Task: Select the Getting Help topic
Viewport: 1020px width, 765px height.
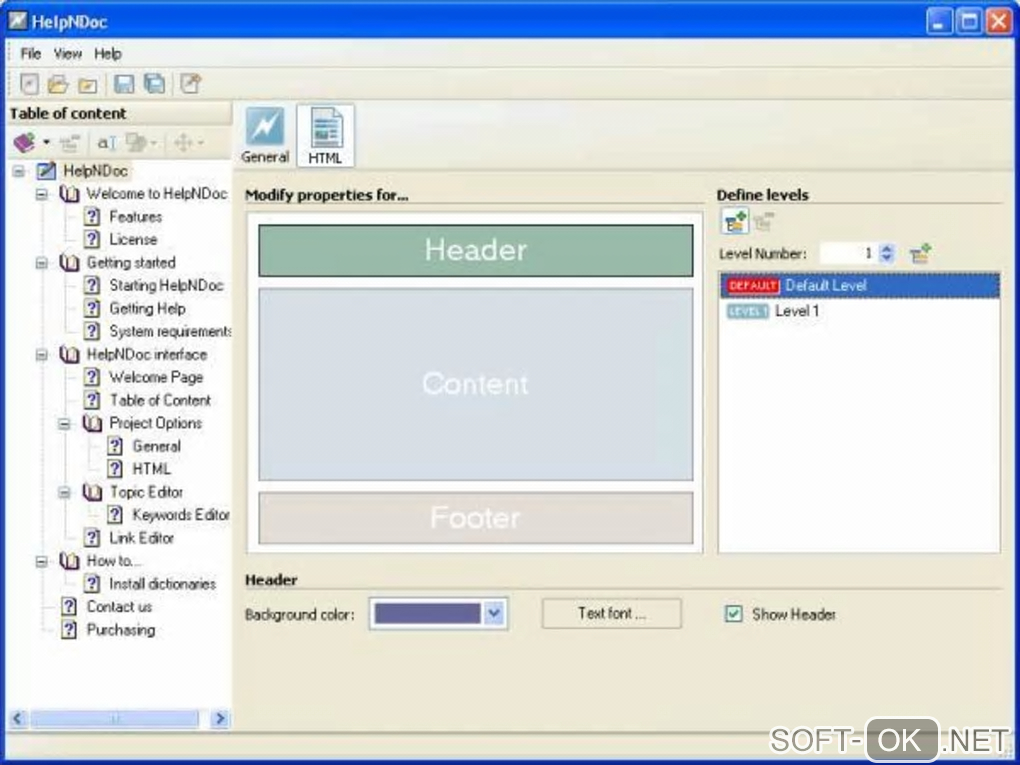Action: tap(148, 308)
